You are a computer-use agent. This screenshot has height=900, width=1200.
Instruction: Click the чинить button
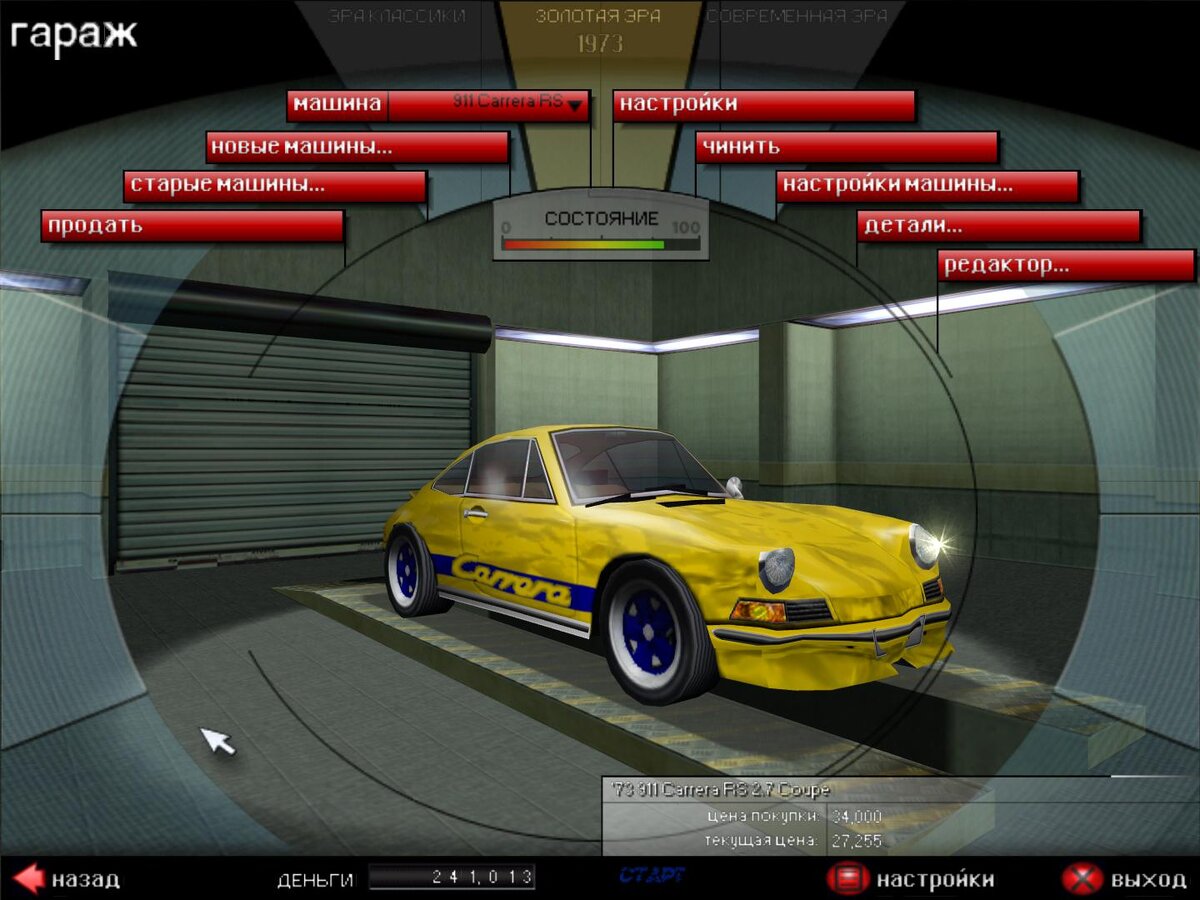(847, 147)
